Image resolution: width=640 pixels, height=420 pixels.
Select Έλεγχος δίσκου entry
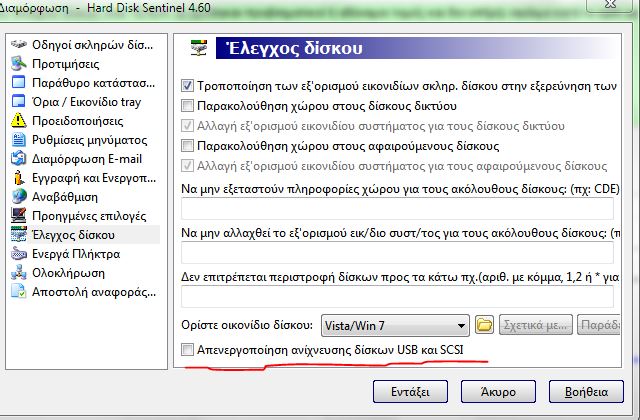coord(73,235)
